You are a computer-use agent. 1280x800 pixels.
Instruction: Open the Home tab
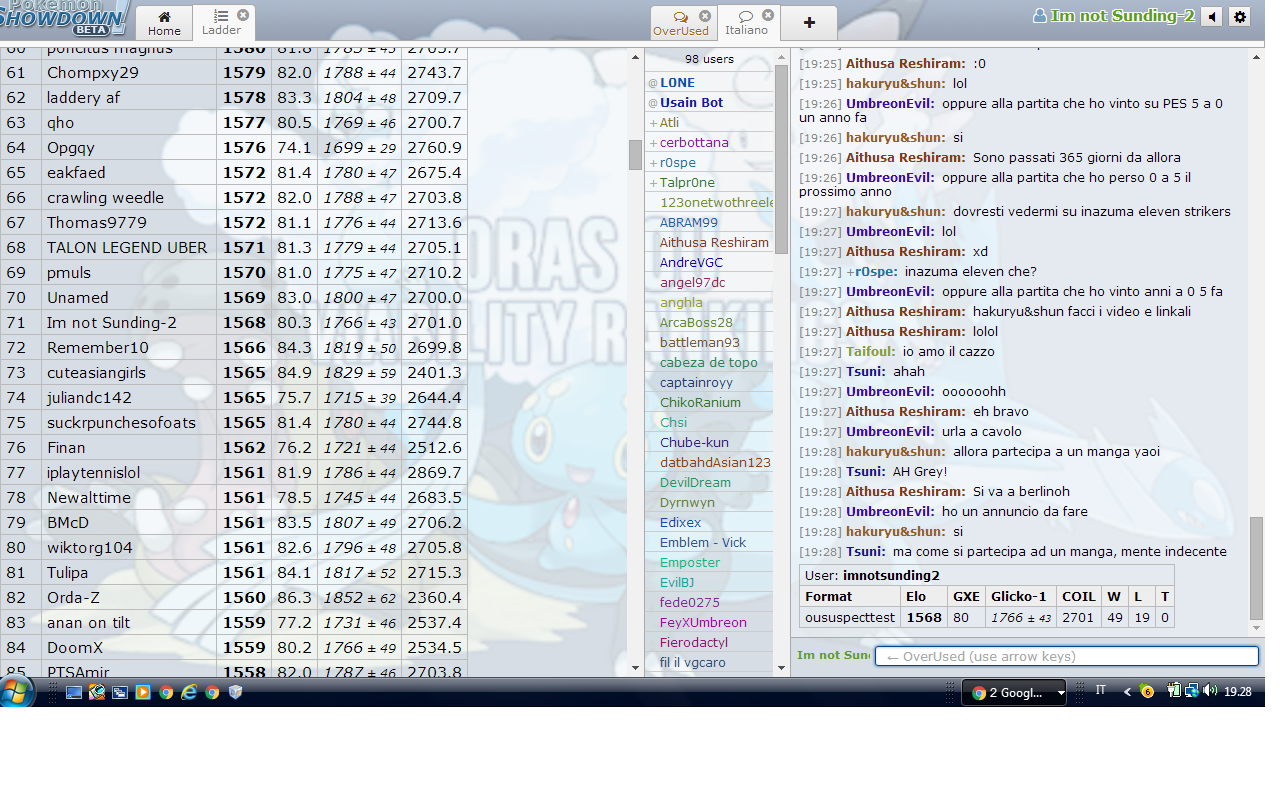point(164,23)
